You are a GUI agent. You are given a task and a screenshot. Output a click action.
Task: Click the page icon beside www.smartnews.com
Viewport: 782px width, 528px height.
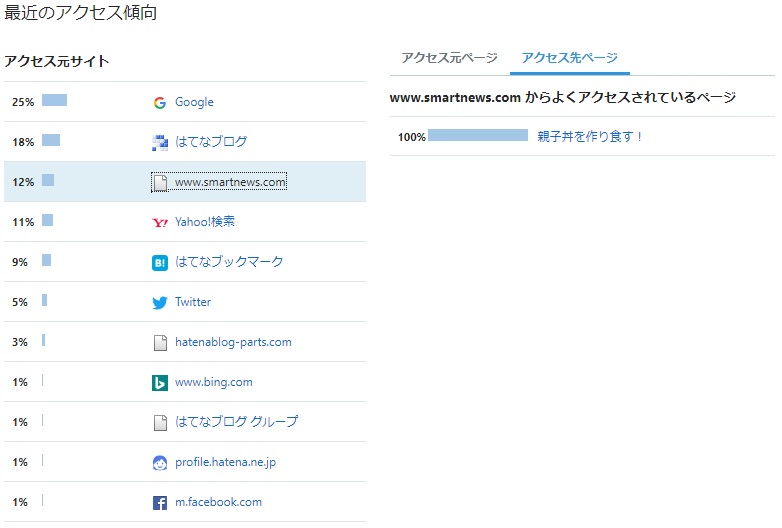(x=160, y=182)
